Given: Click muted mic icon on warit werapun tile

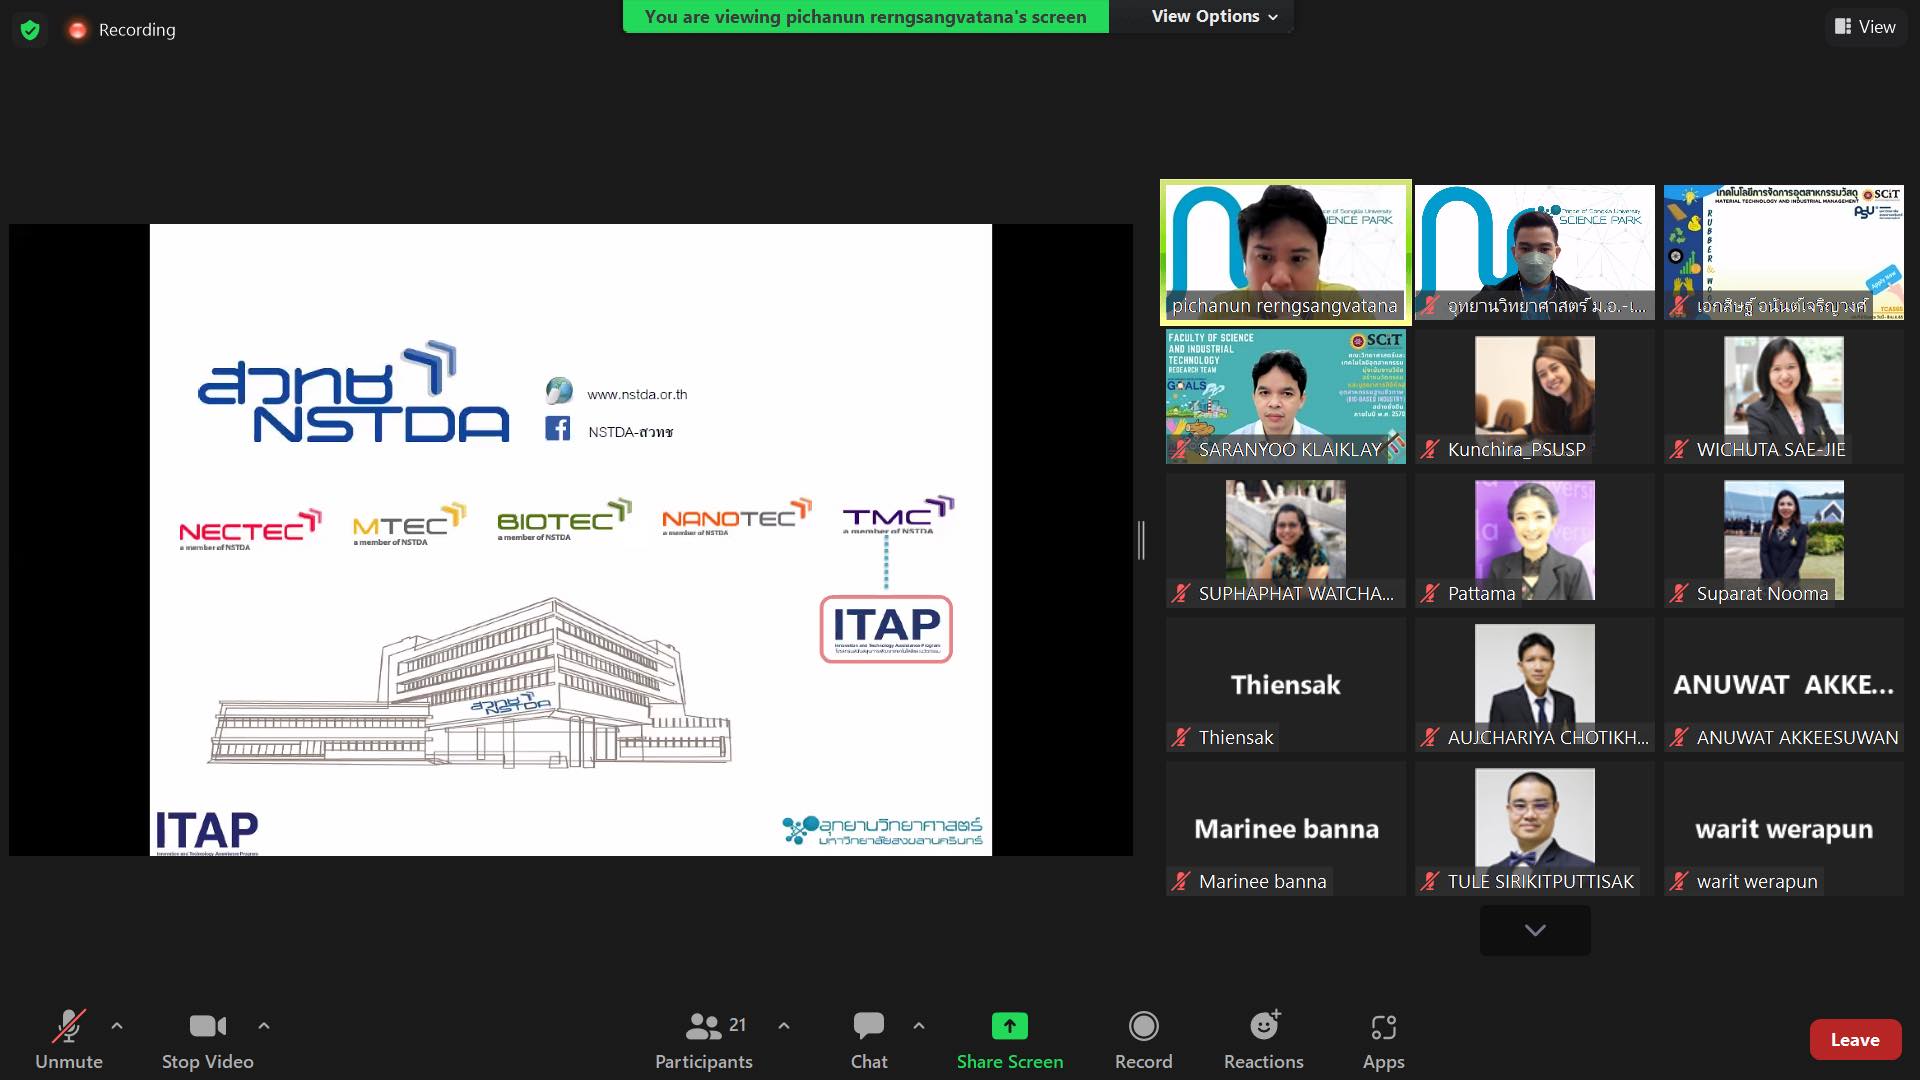Looking at the screenshot, I should 1679,882.
